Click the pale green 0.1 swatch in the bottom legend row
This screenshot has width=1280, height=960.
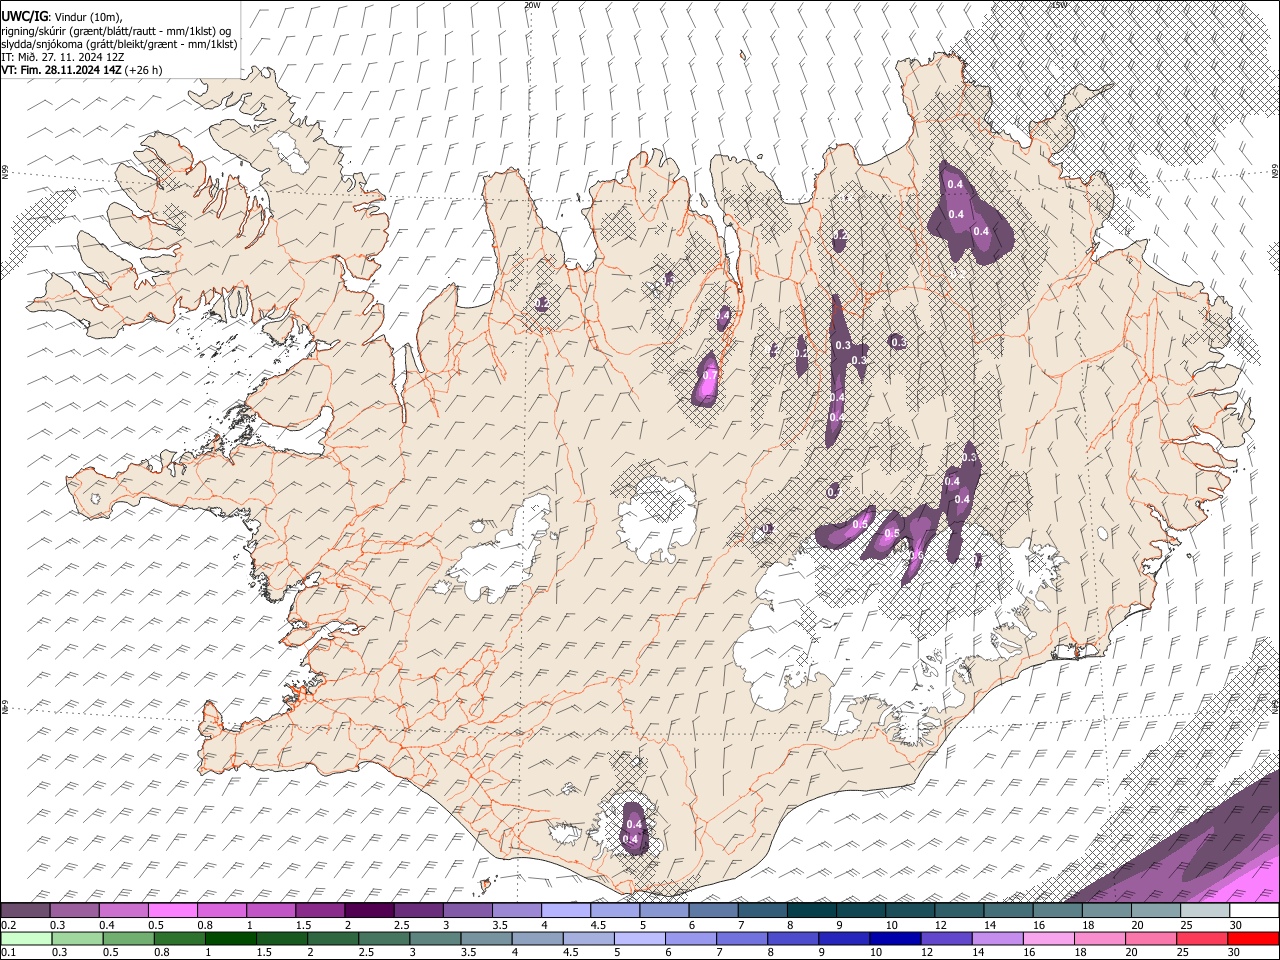[x=26, y=938]
